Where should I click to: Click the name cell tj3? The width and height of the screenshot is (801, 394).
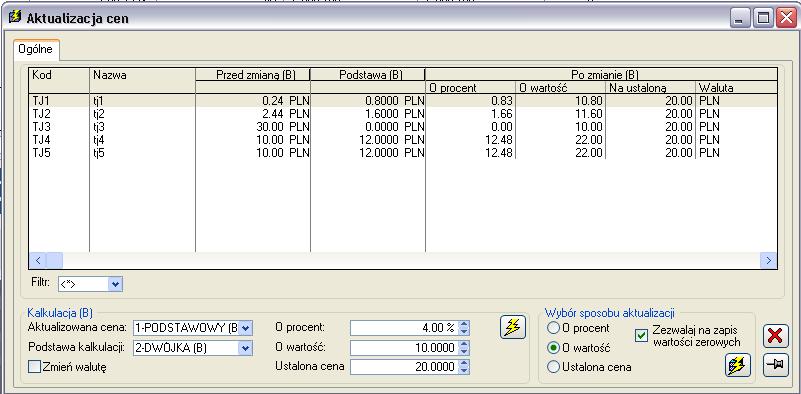point(143,126)
